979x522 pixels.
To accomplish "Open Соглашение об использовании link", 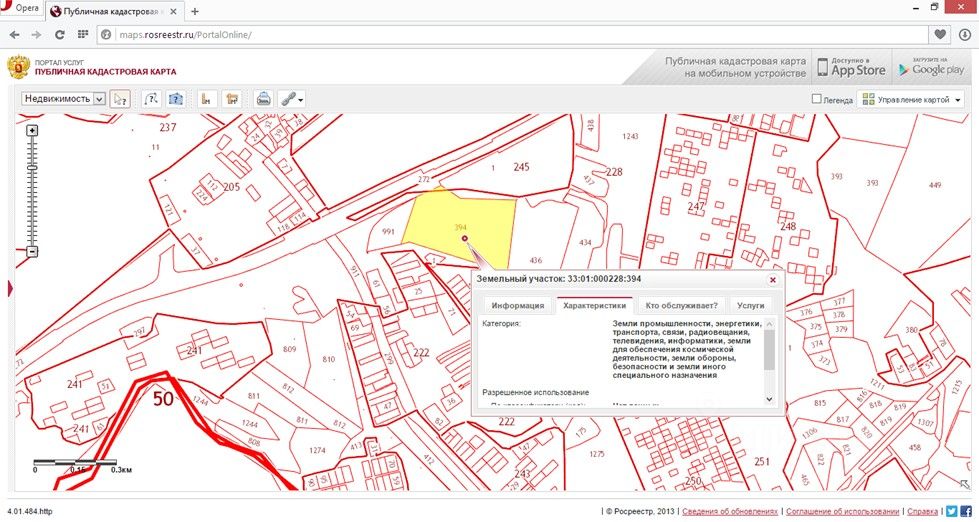I will click(842, 511).
